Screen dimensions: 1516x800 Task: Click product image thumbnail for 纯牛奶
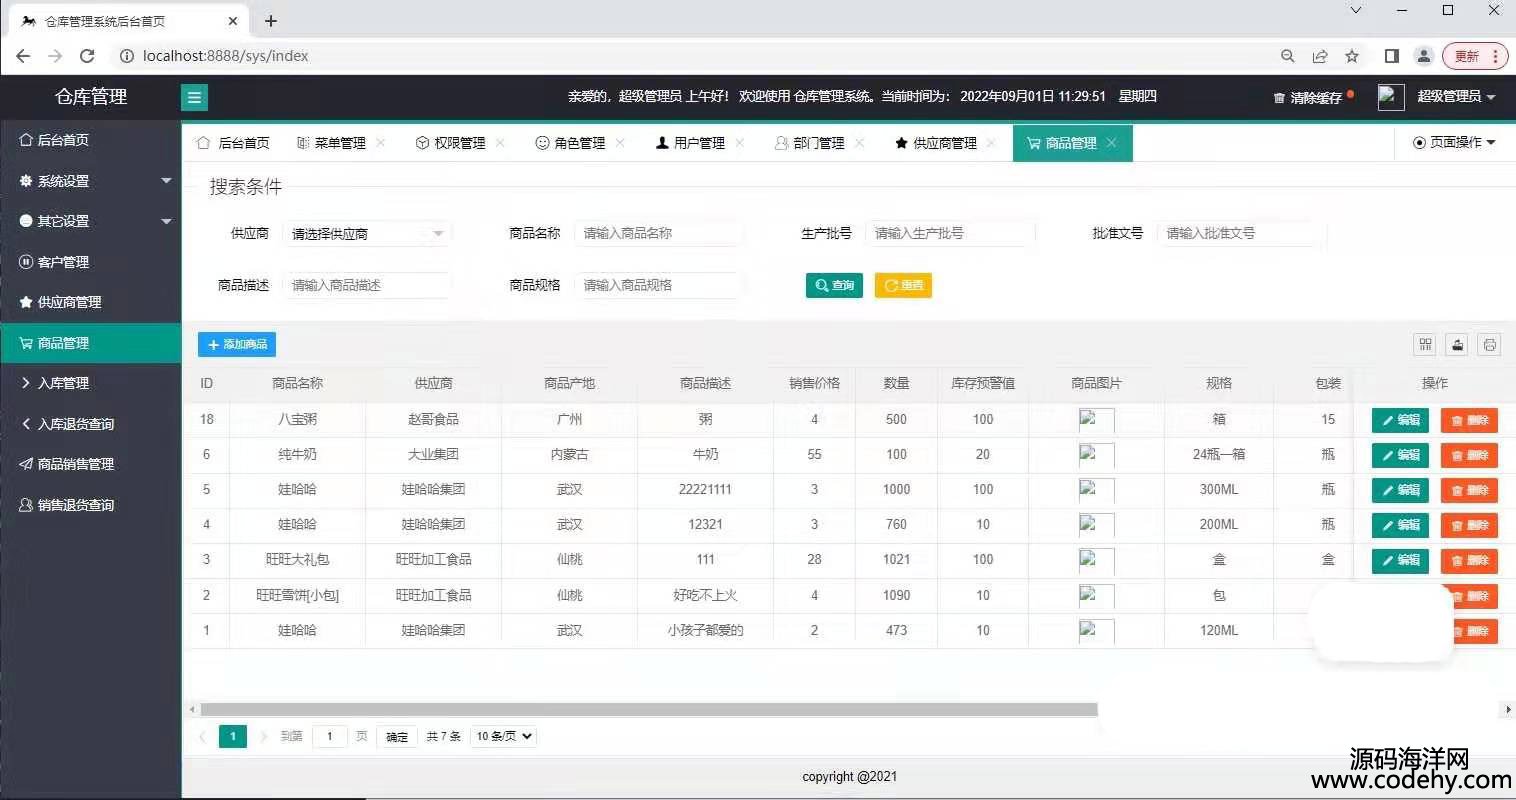pos(1096,455)
